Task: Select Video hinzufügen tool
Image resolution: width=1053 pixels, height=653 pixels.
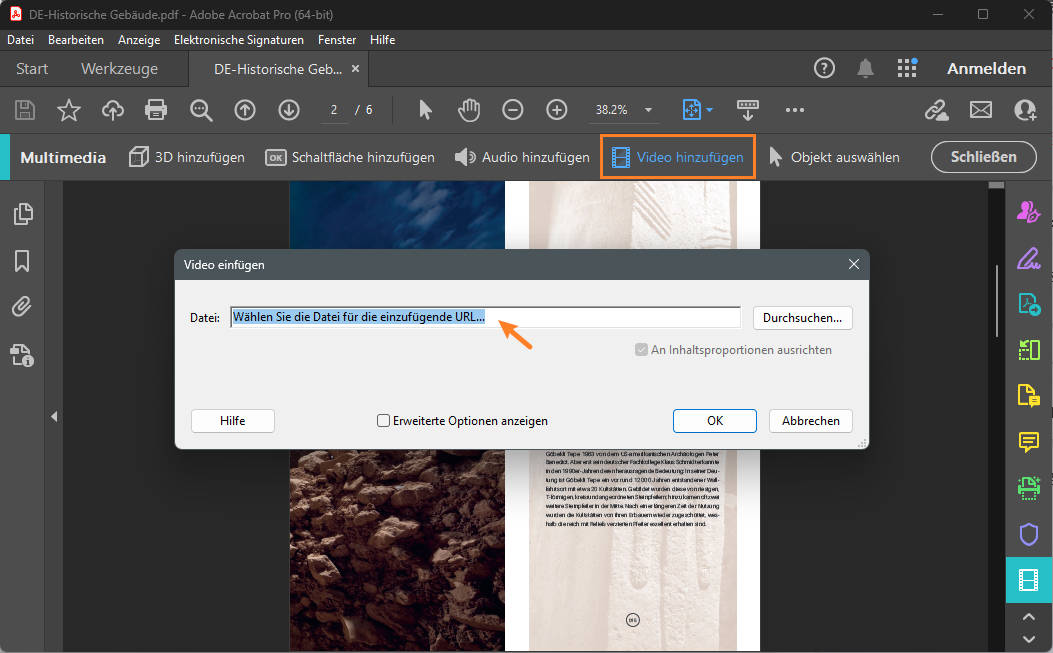Action: 678,157
